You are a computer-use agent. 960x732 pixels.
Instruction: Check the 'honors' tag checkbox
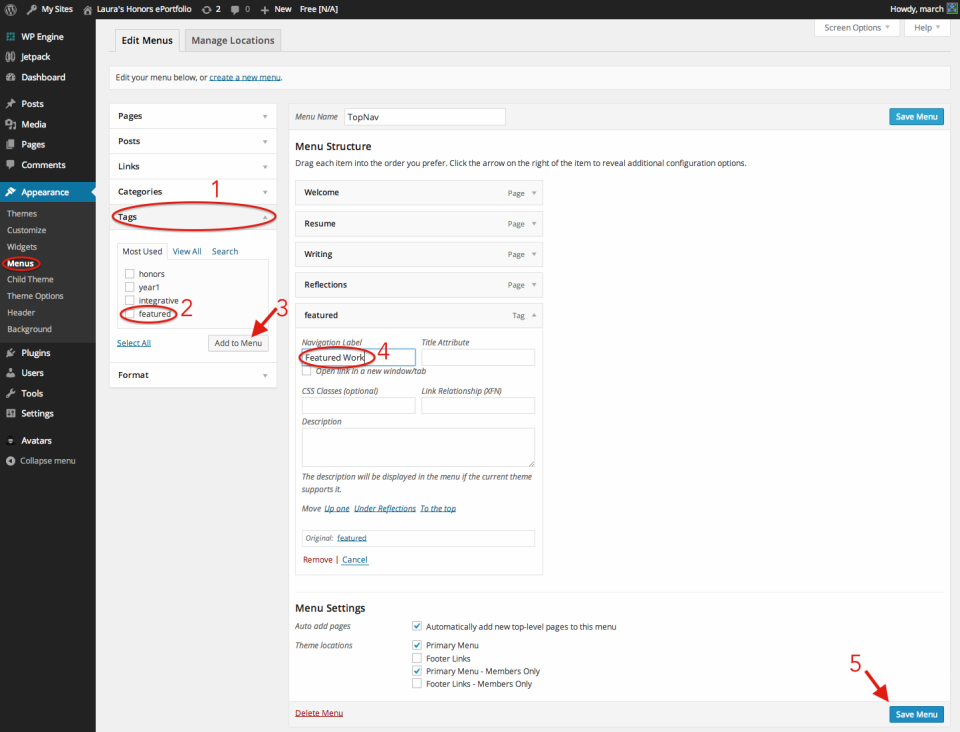coord(129,274)
